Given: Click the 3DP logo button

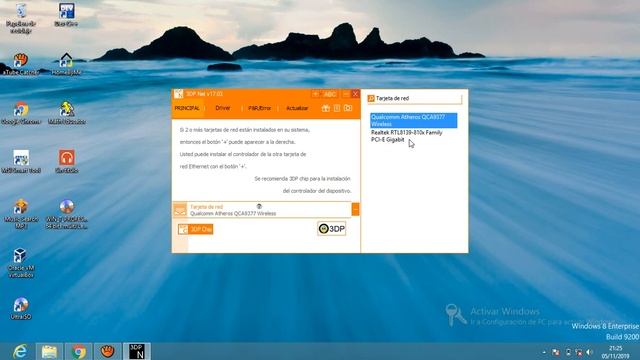Looking at the screenshot, I should click(331, 229).
